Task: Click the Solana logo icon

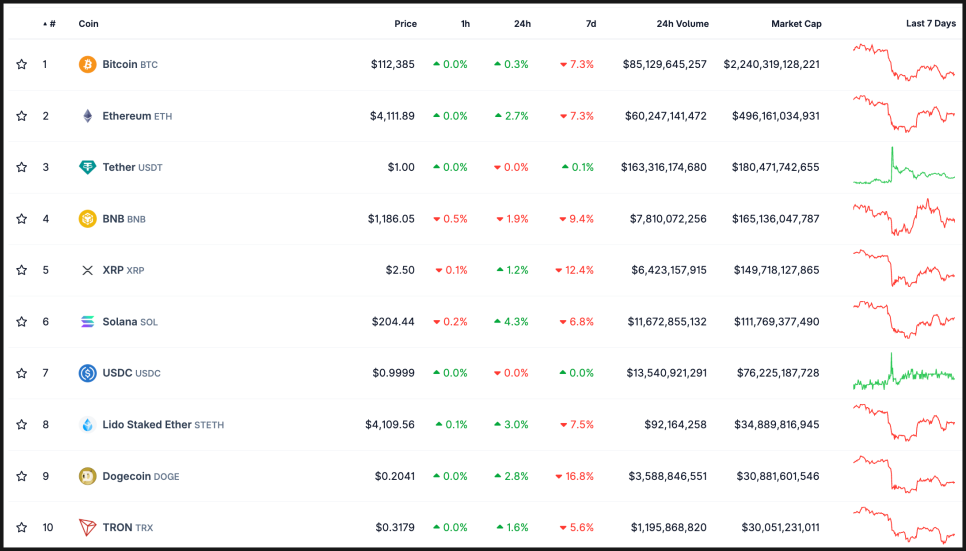Action: 88,322
